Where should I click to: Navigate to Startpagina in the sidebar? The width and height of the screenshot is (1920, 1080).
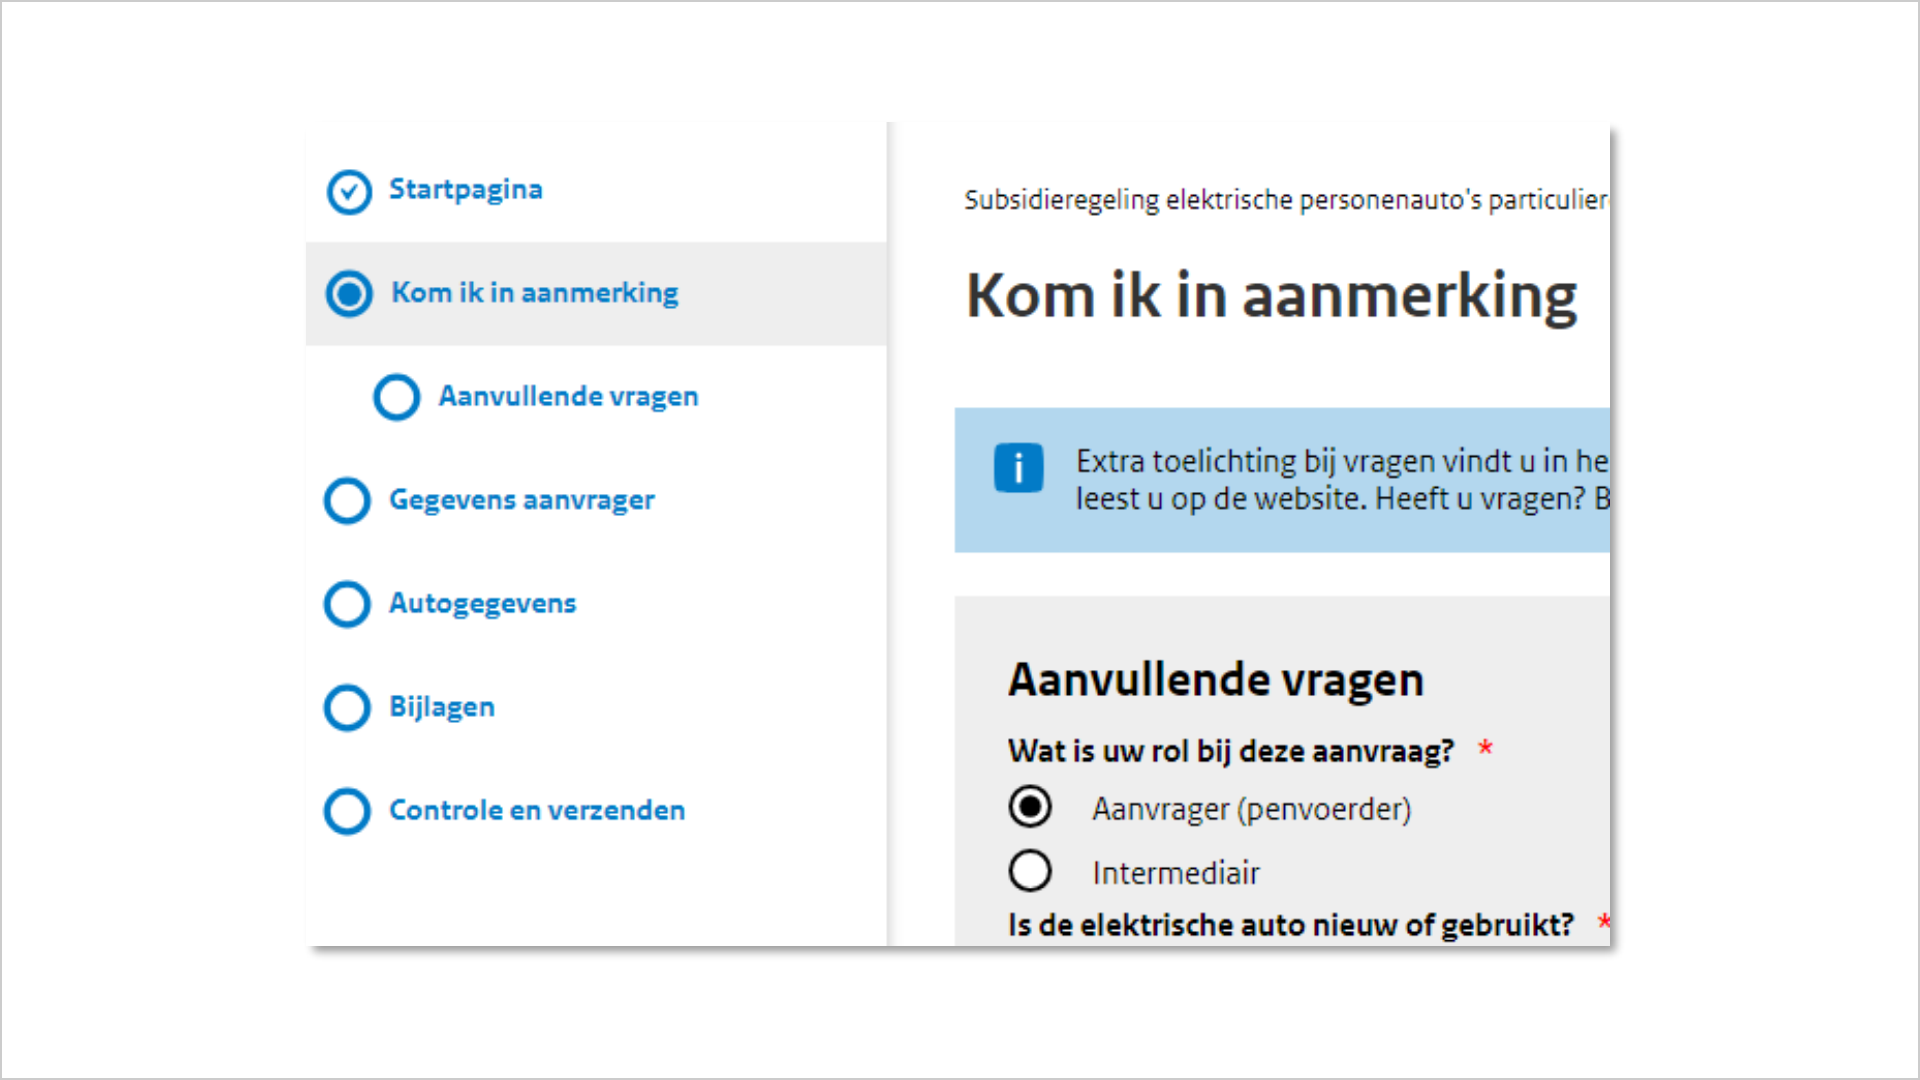click(465, 189)
